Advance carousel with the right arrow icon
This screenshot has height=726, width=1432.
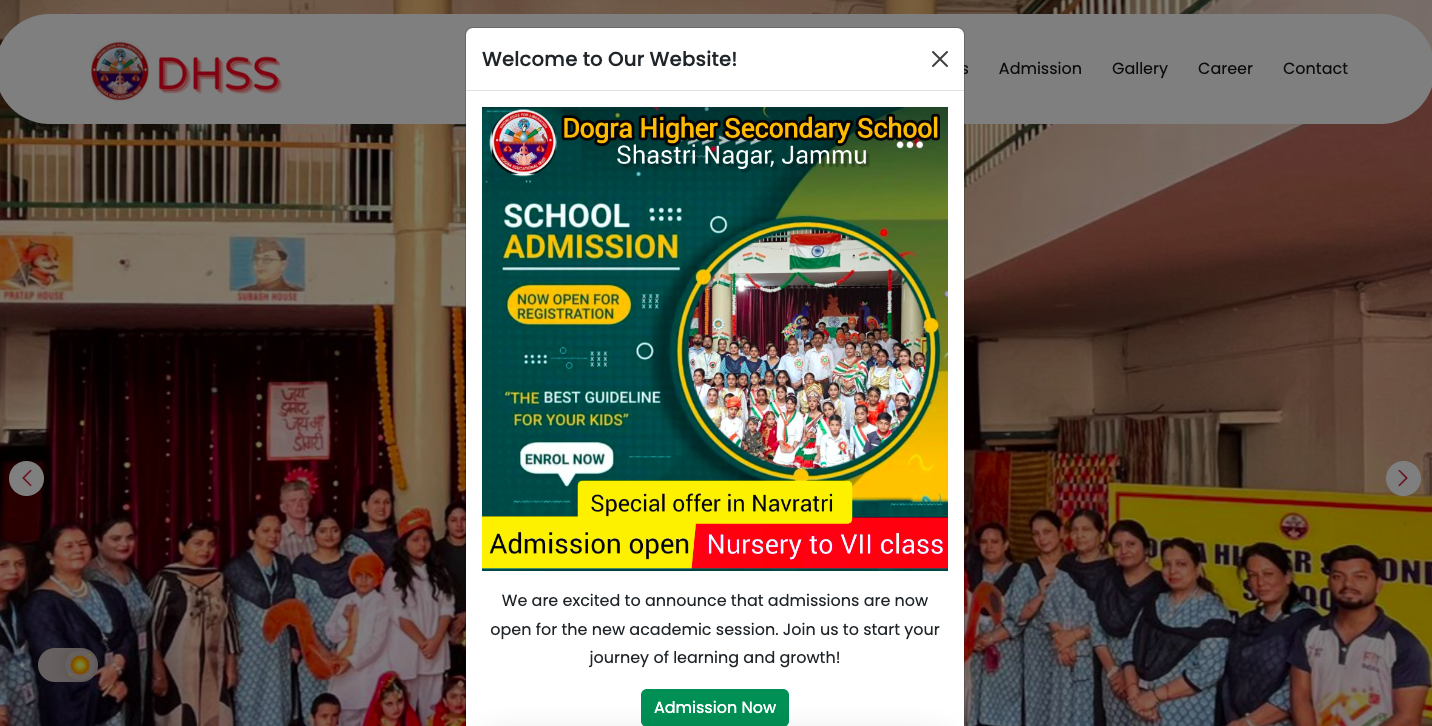tap(1403, 478)
